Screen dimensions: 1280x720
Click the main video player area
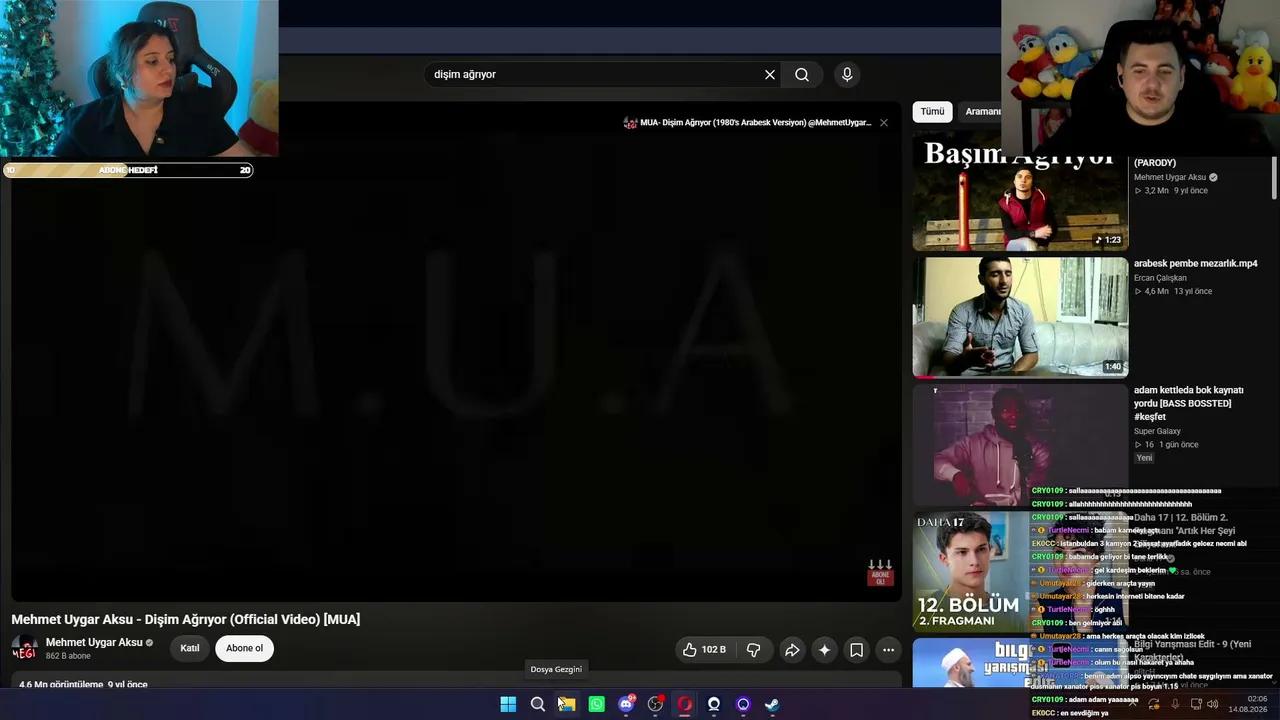coord(456,352)
